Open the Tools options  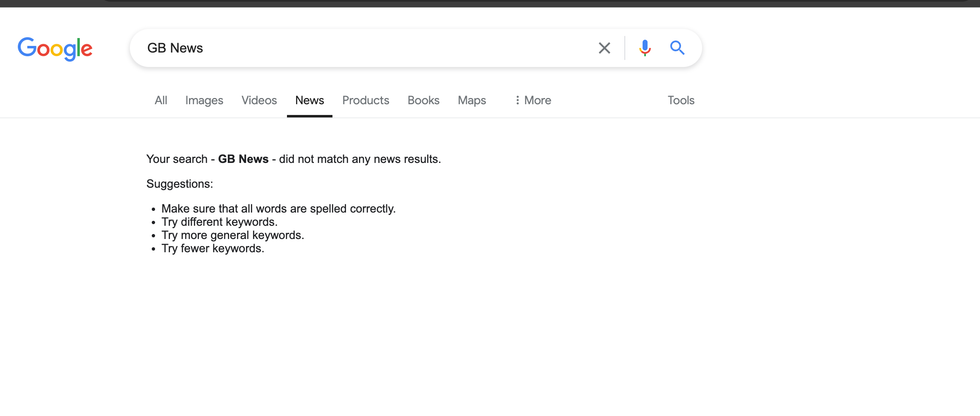pos(681,101)
